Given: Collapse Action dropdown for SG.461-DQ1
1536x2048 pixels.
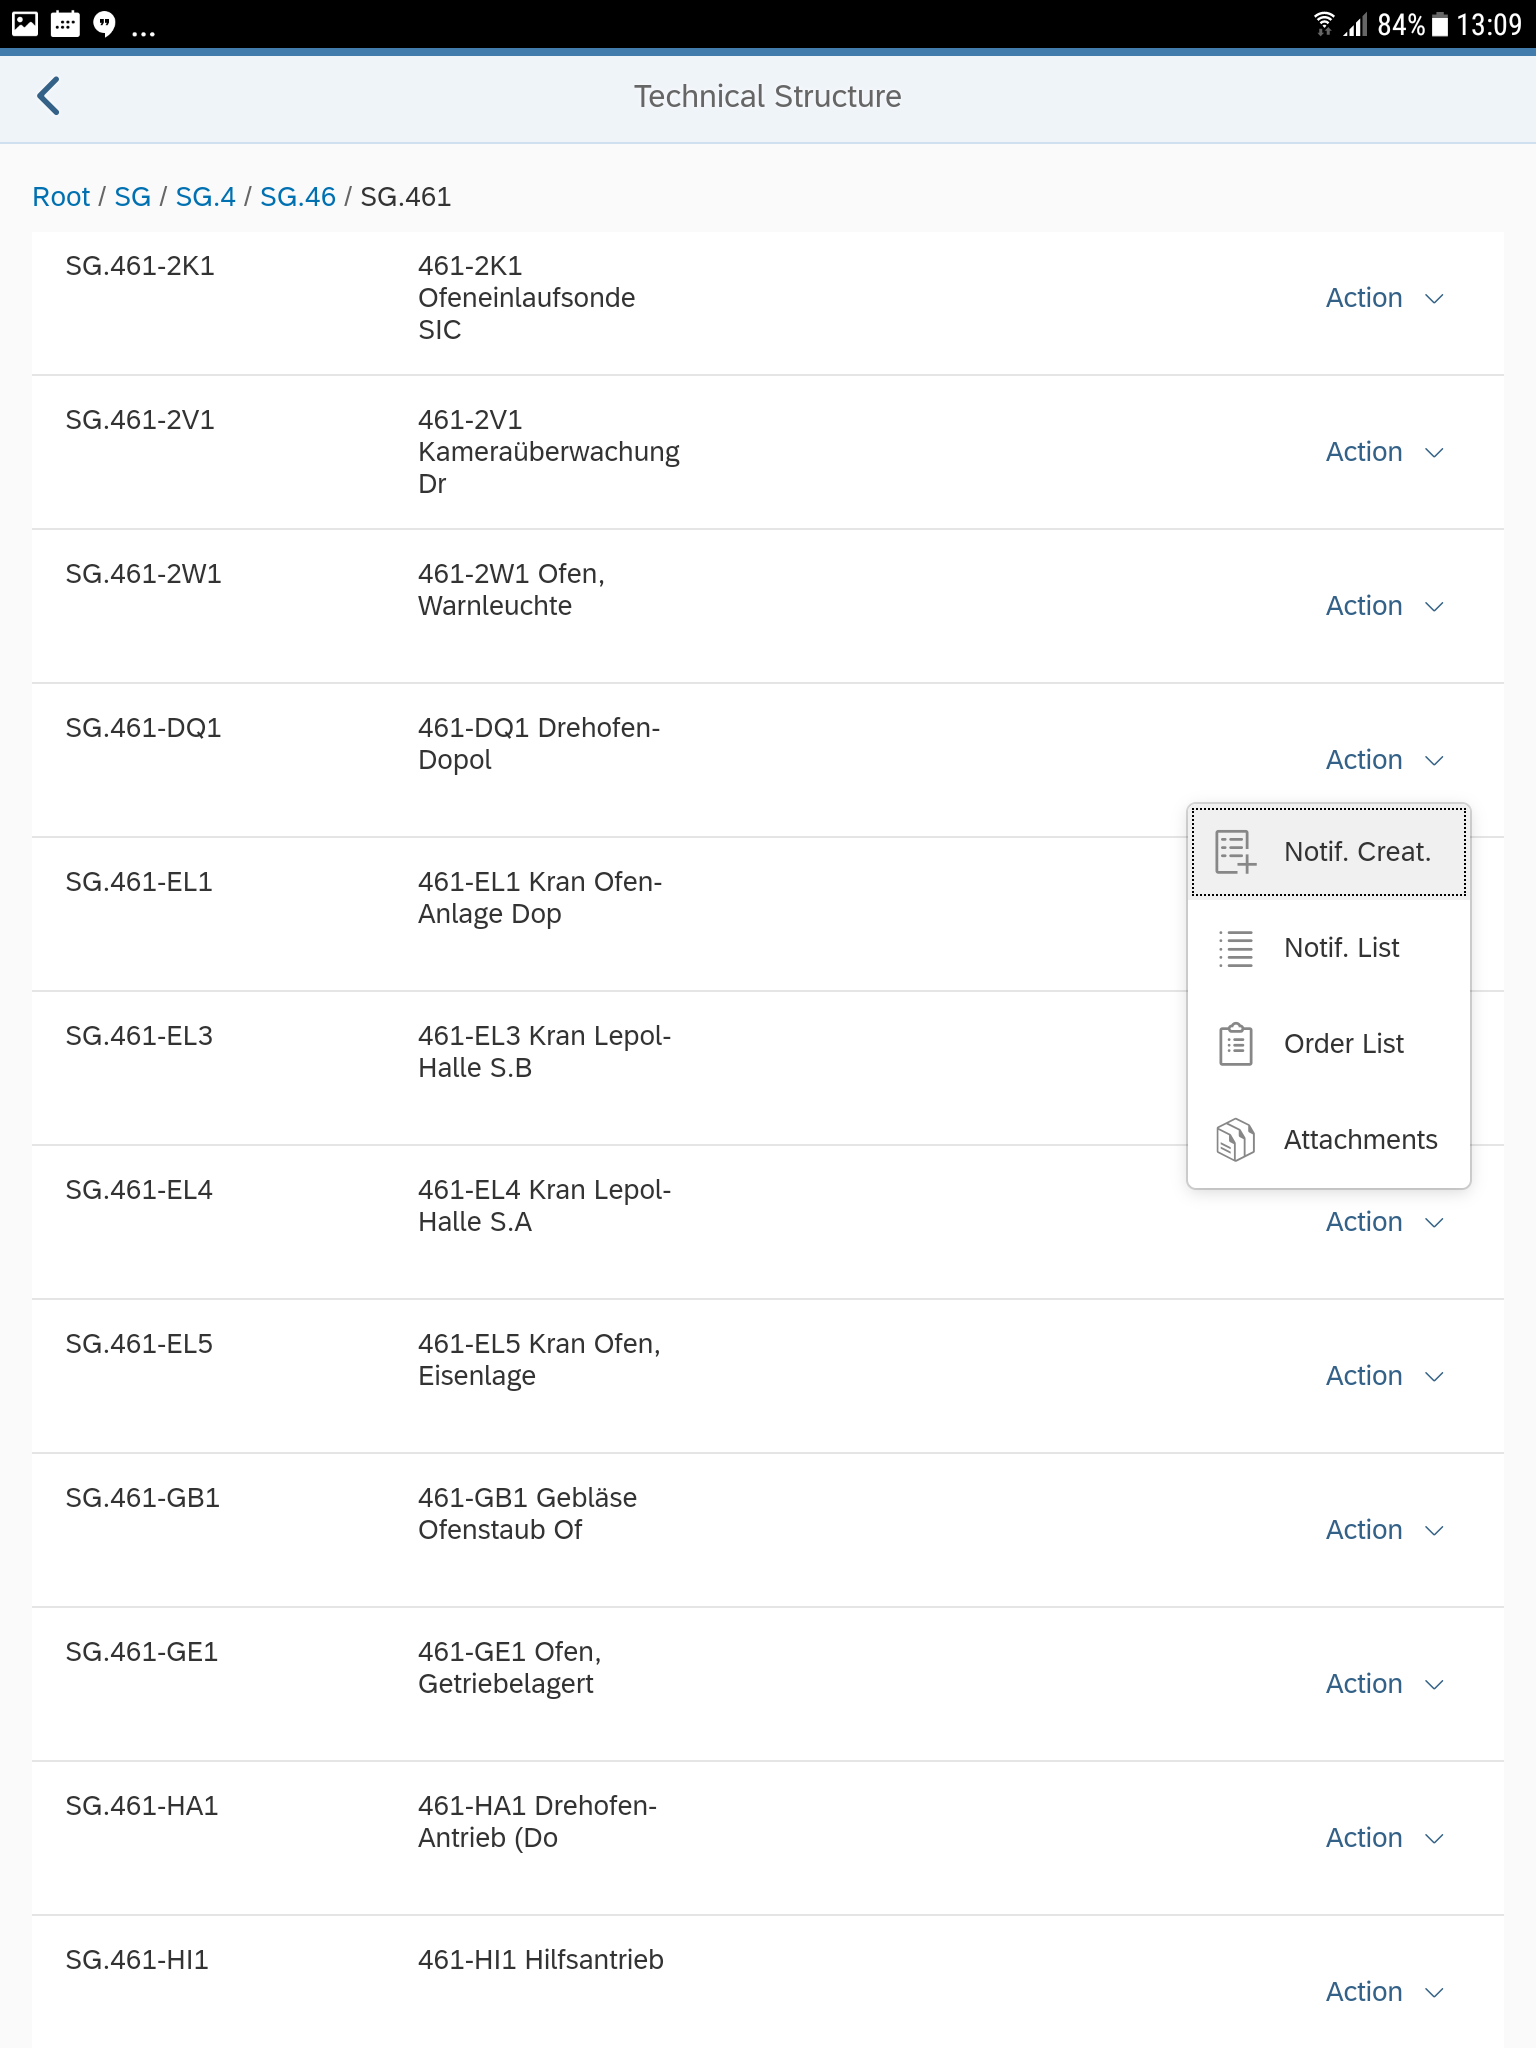Looking at the screenshot, I should [x=1384, y=760].
